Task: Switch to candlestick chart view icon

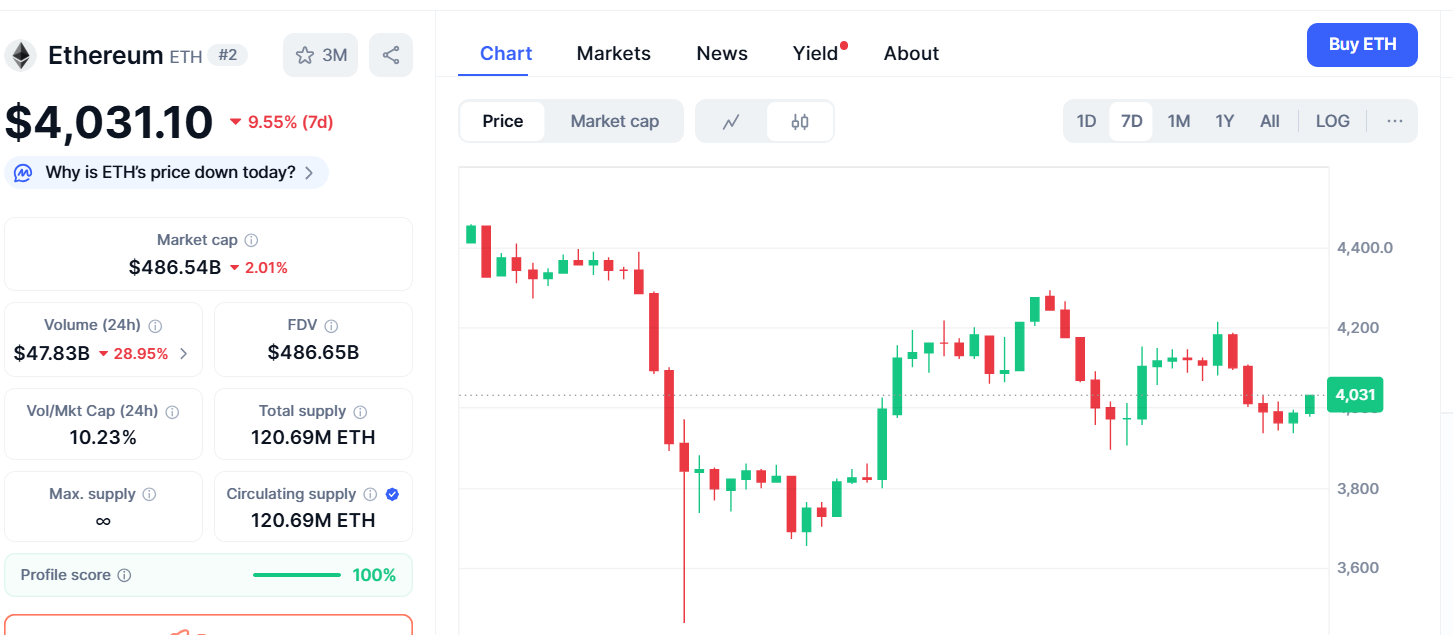Action: [x=799, y=122]
